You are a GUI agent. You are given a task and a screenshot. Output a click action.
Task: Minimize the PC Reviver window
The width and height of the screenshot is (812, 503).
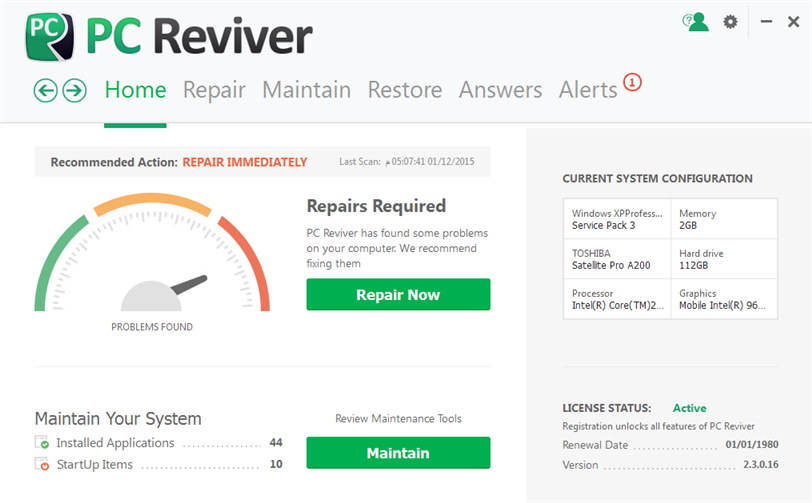(x=767, y=21)
